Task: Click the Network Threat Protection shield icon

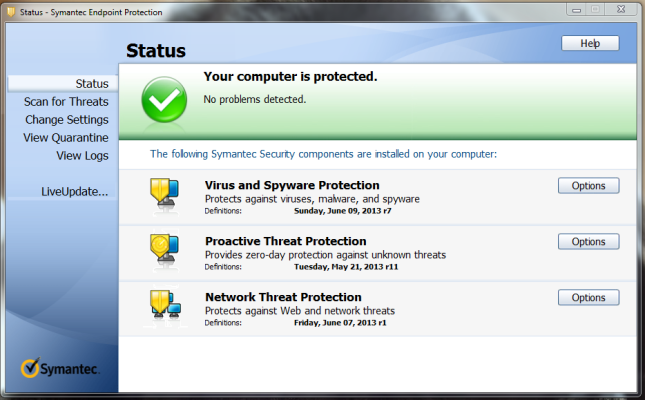Action: point(163,307)
